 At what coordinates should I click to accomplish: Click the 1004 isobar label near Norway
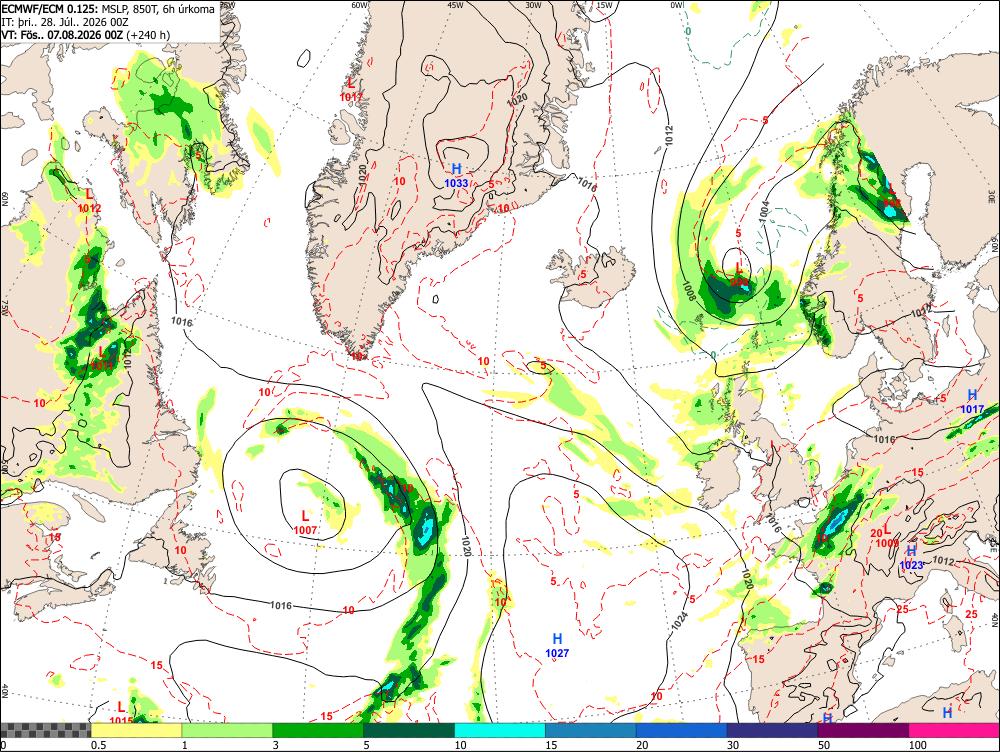pos(765,212)
